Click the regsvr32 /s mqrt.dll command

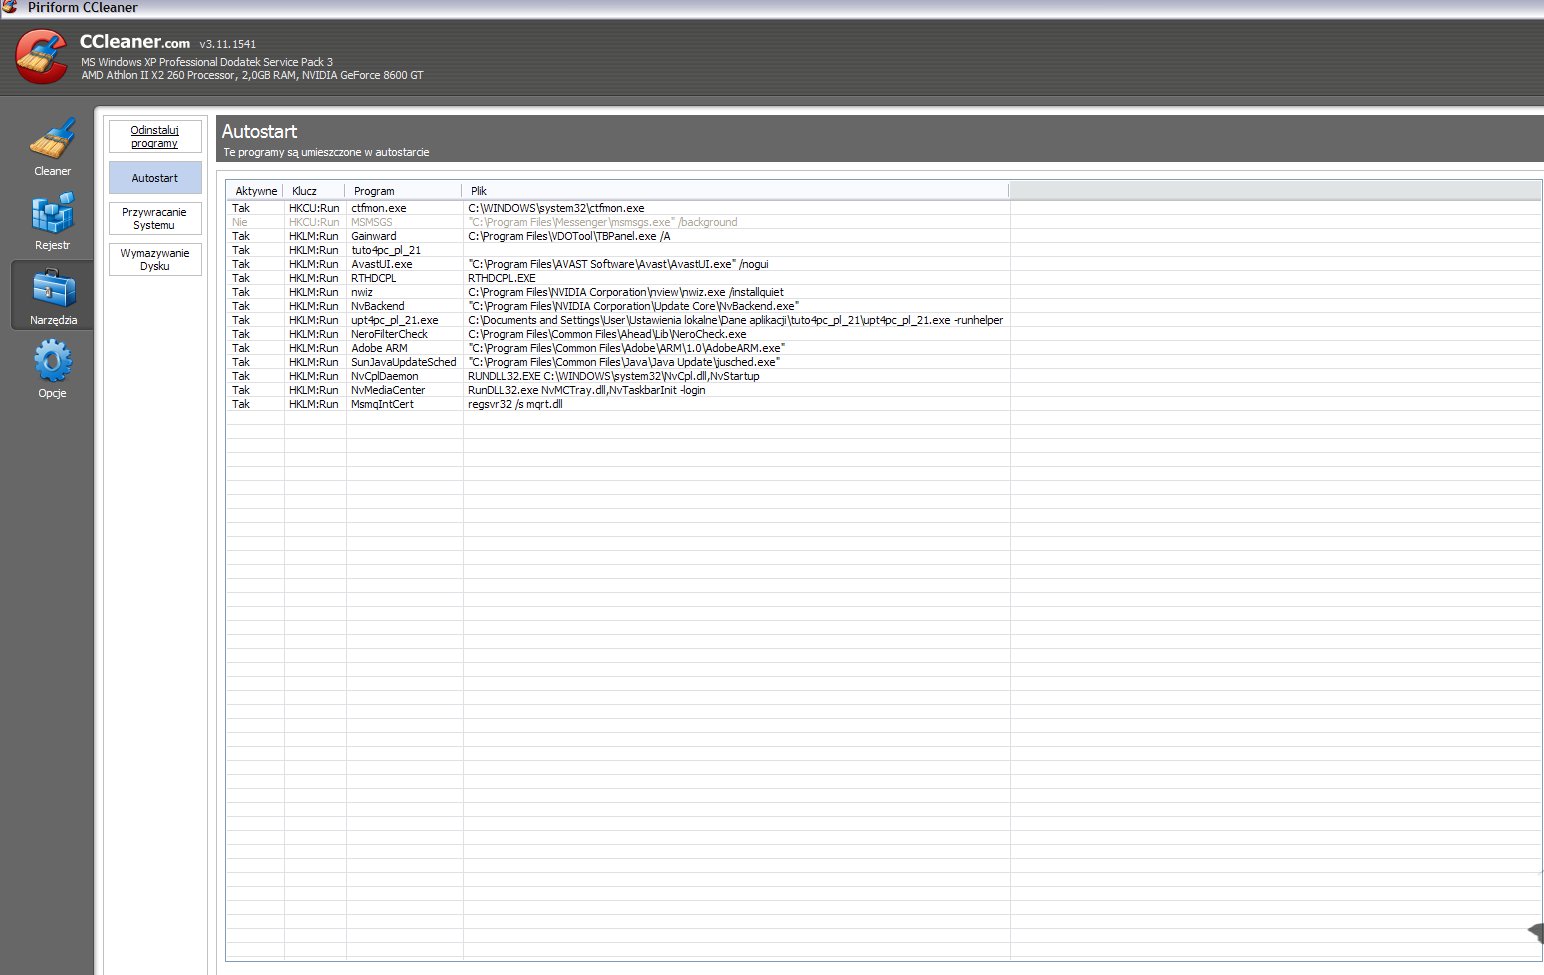[x=515, y=404]
